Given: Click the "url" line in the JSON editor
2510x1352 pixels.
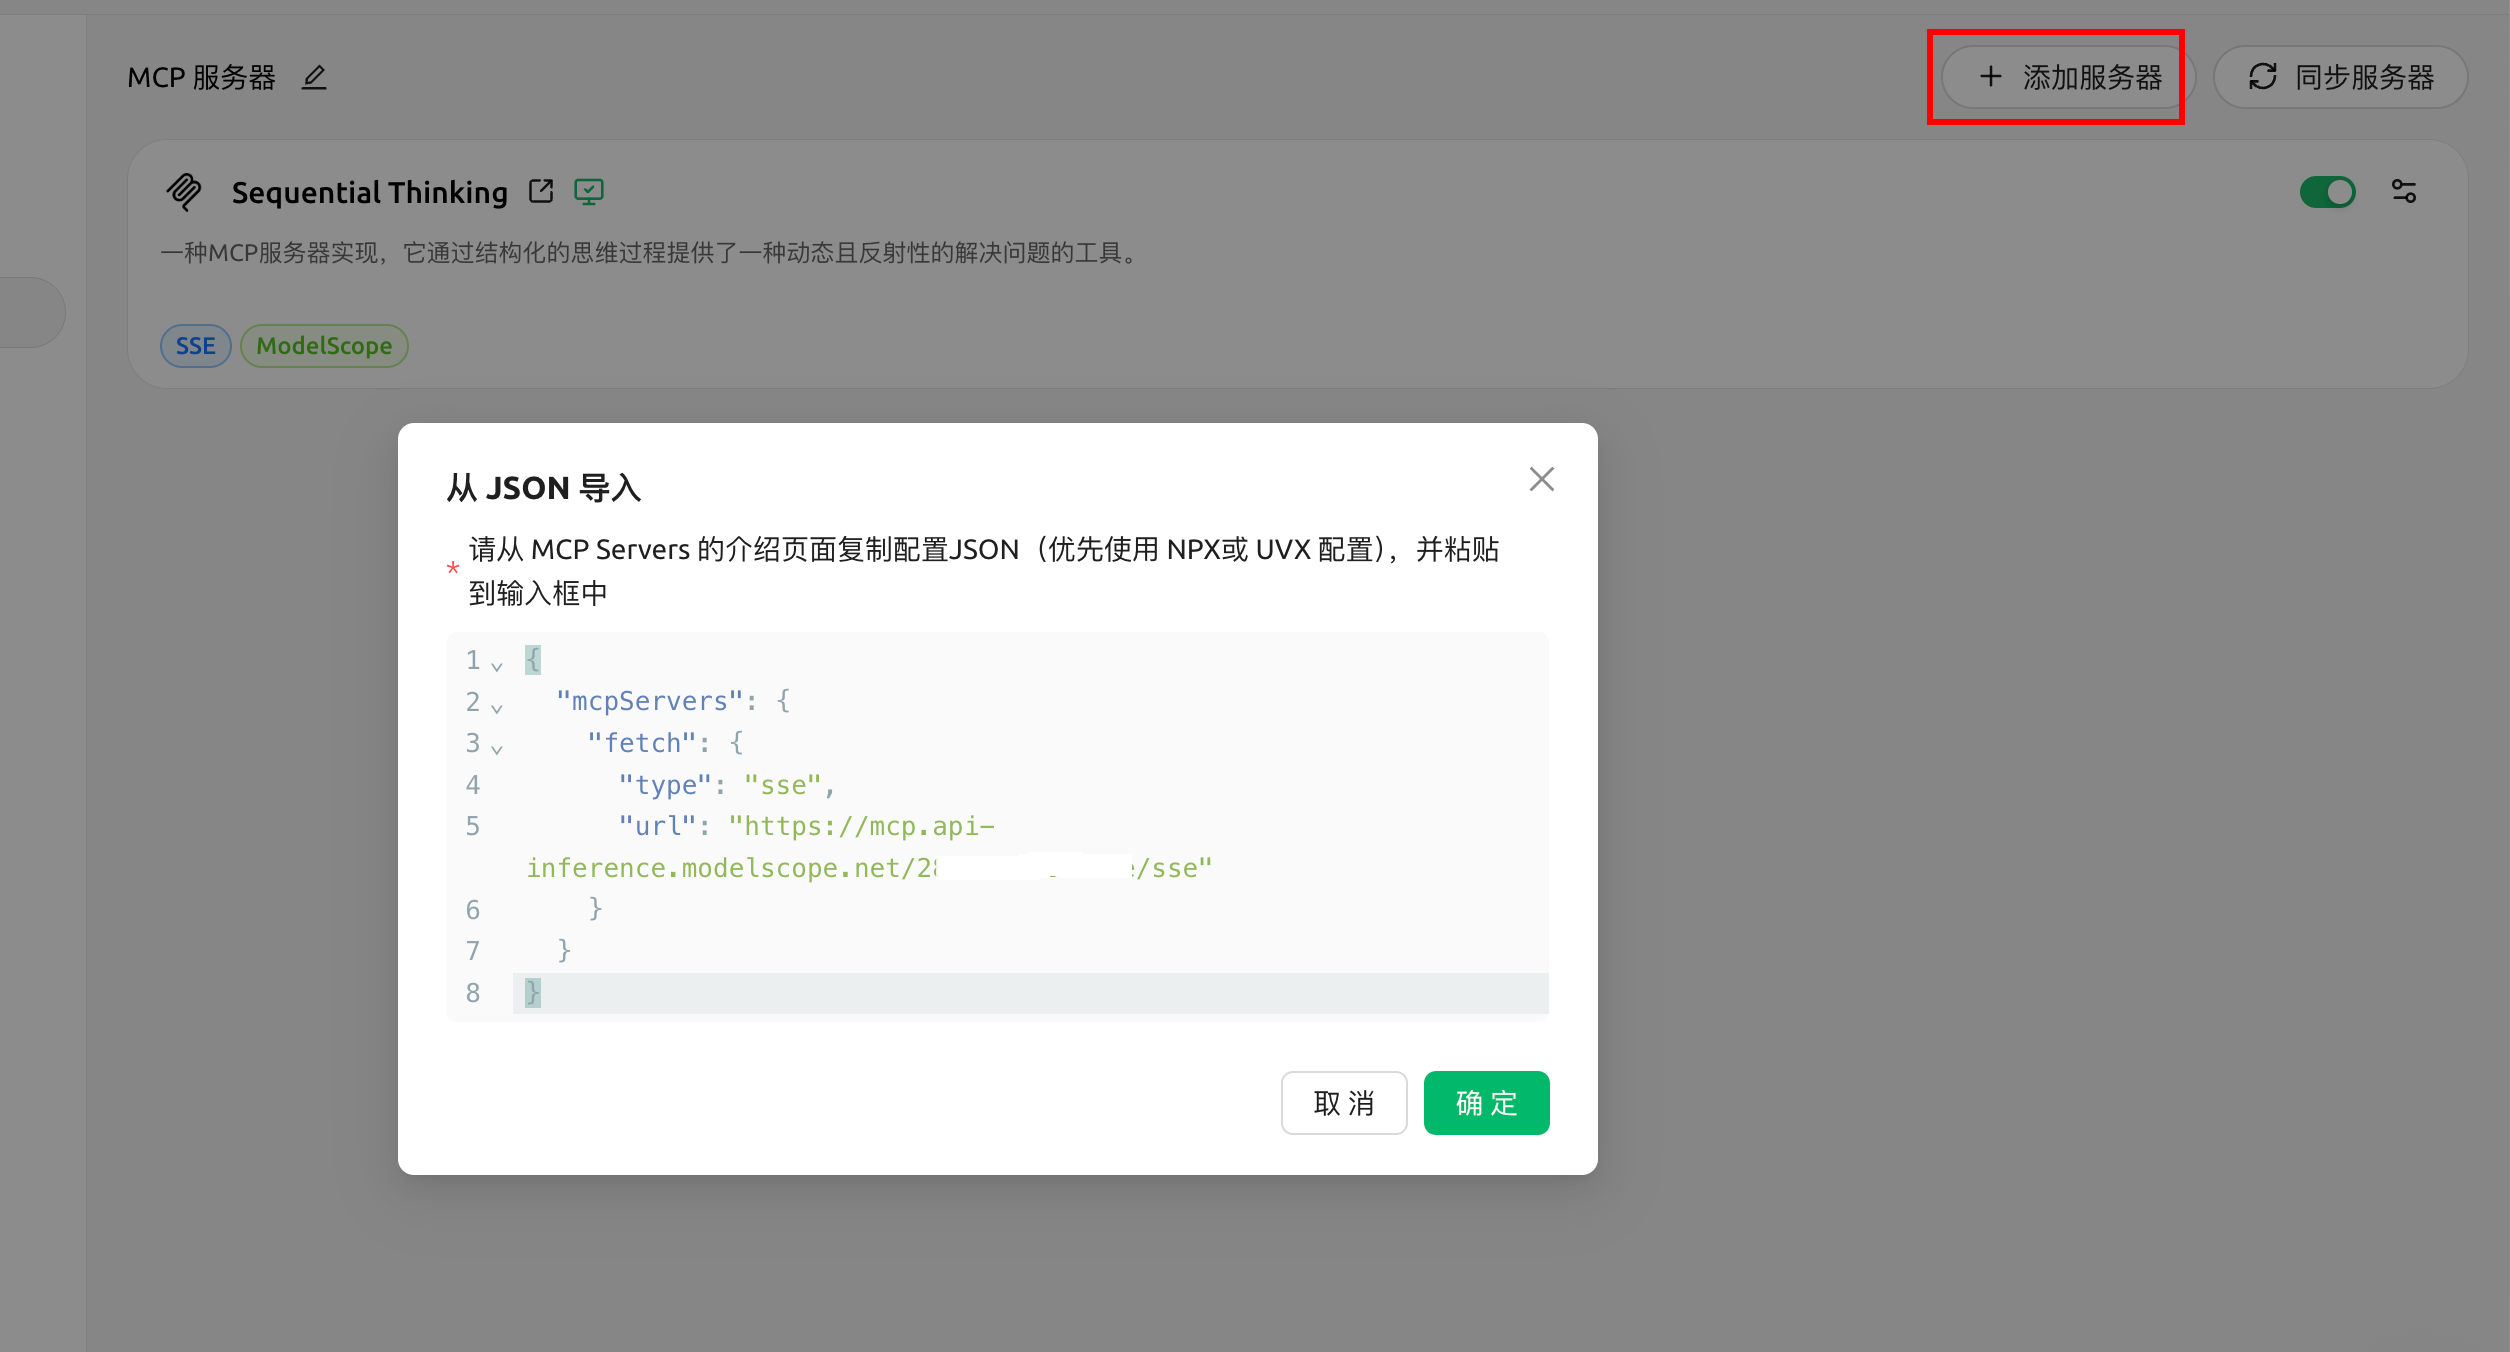Looking at the screenshot, I should pos(869,847).
